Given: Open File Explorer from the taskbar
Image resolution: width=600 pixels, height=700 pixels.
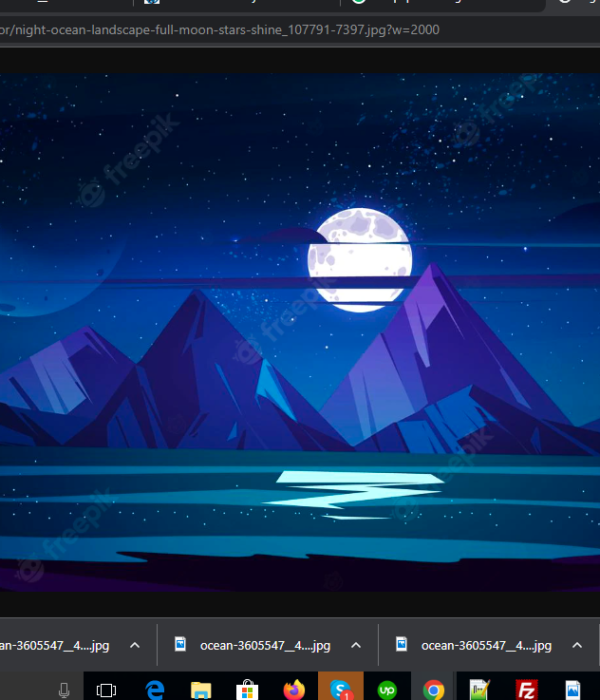Looking at the screenshot, I should pyautogui.click(x=201, y=690).
